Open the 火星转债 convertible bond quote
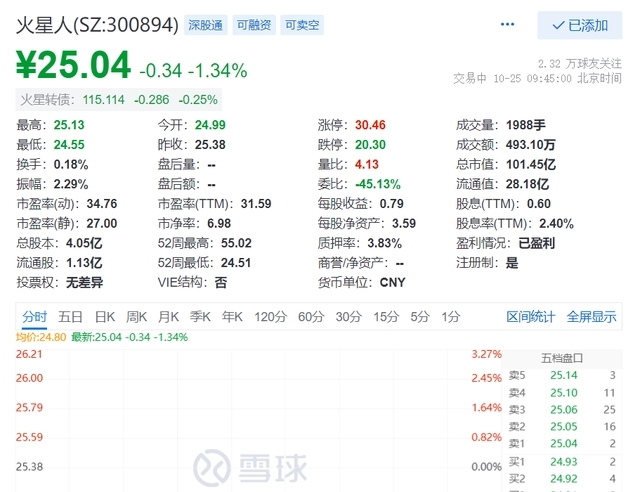Image resolution: width=640 pixels, height=492 pixels. tap(119, 99)
